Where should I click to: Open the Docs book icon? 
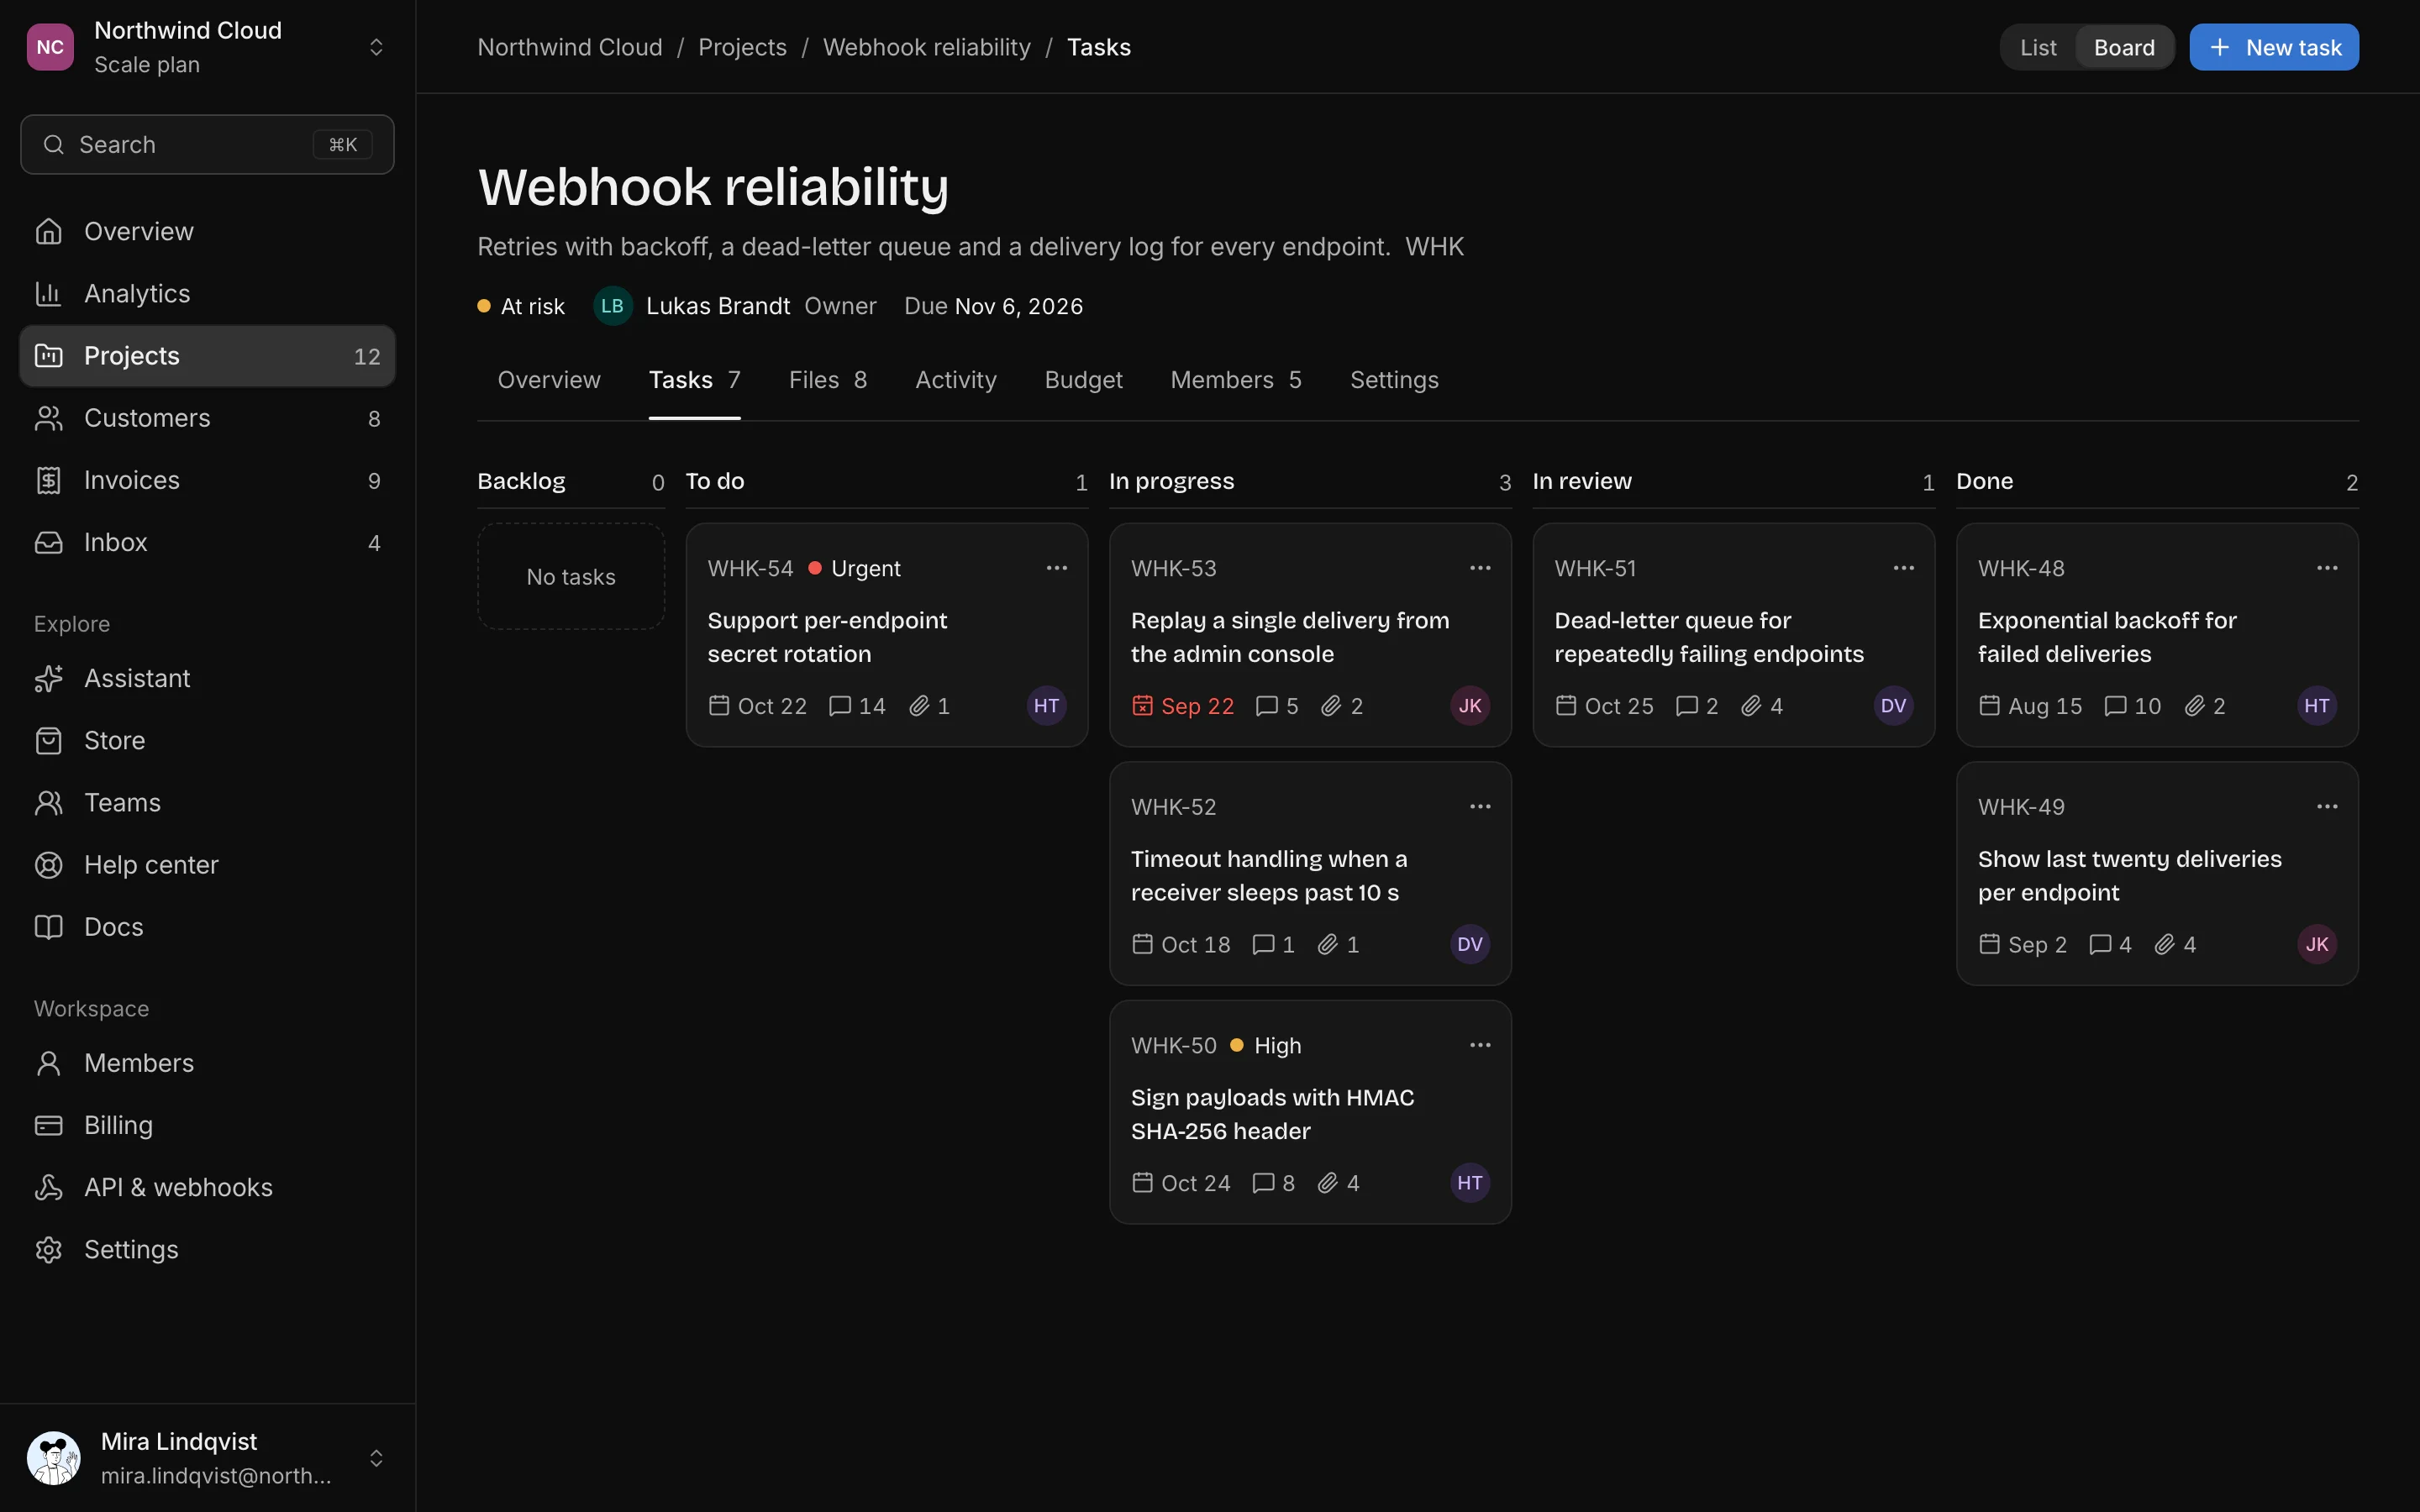tap(48, 926)
